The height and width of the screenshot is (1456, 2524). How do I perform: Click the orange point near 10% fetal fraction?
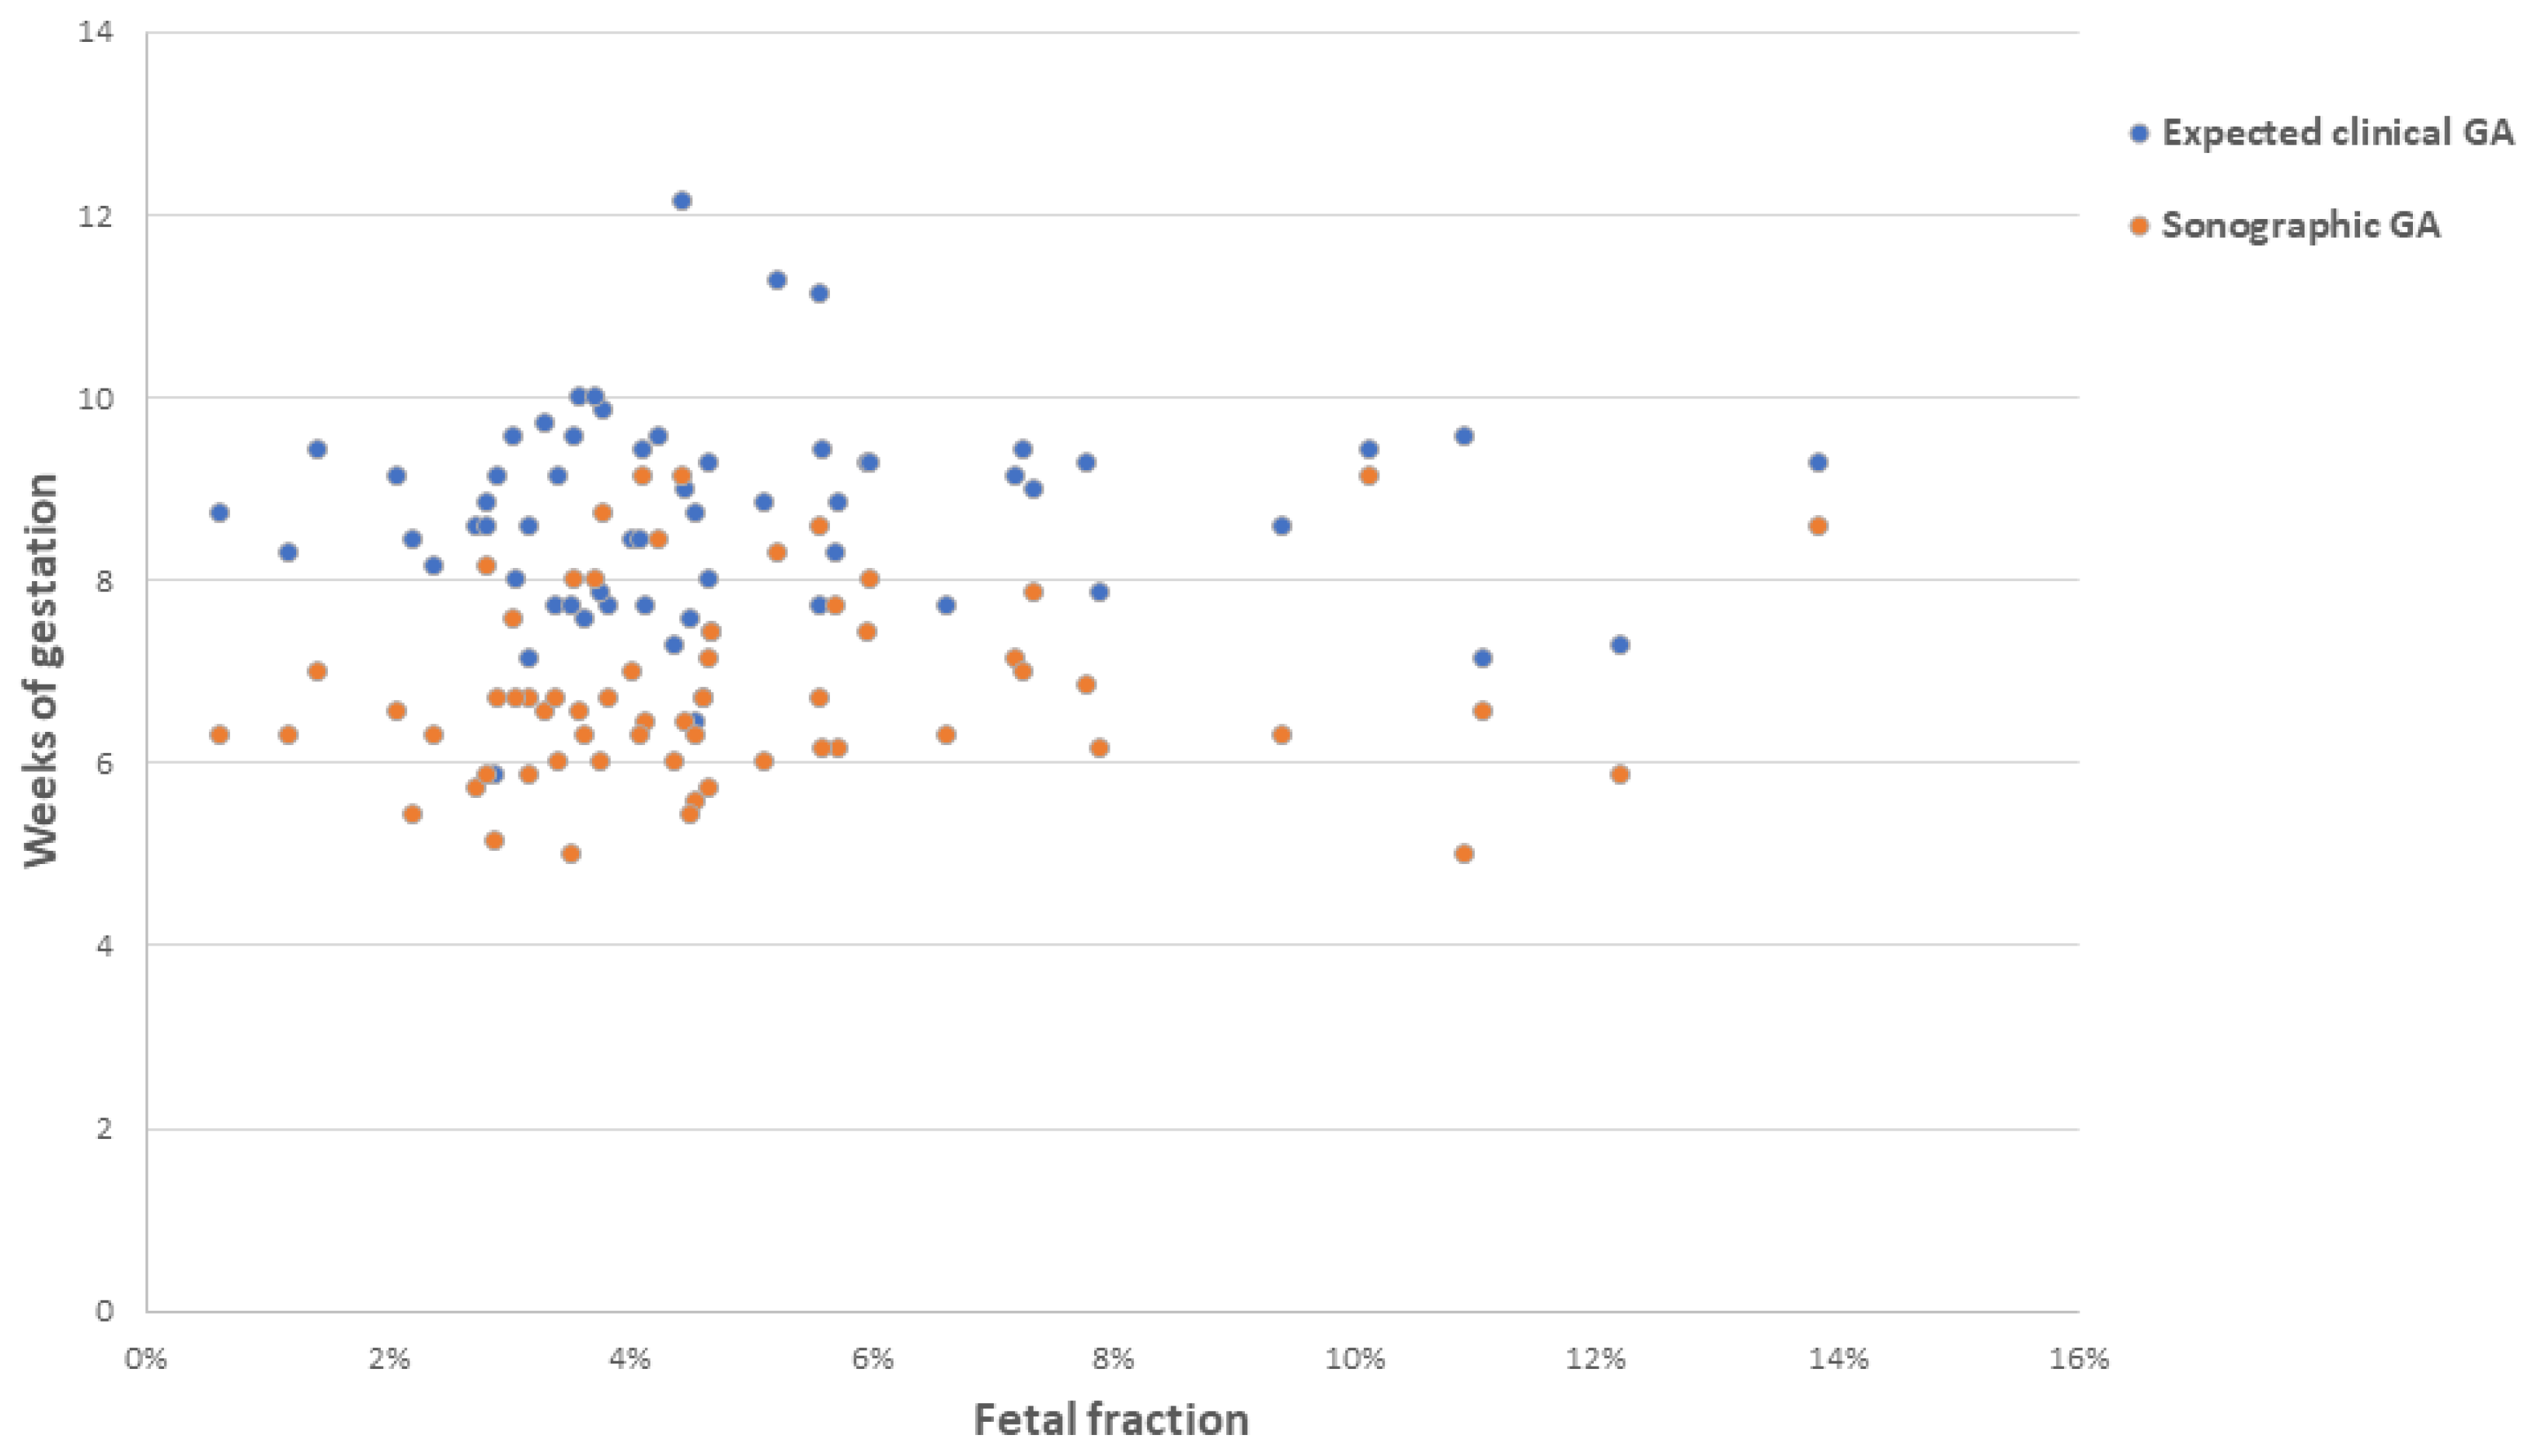[x=1369, y=476]
